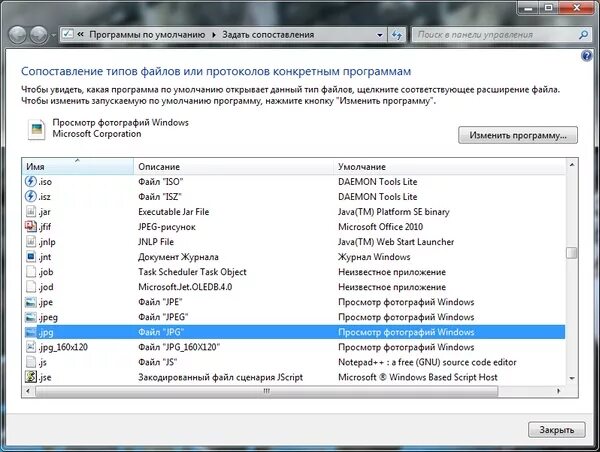This screenshot has width=600, height=452.
Task: Click the Forward navigation arrow button
Action: 39,35
